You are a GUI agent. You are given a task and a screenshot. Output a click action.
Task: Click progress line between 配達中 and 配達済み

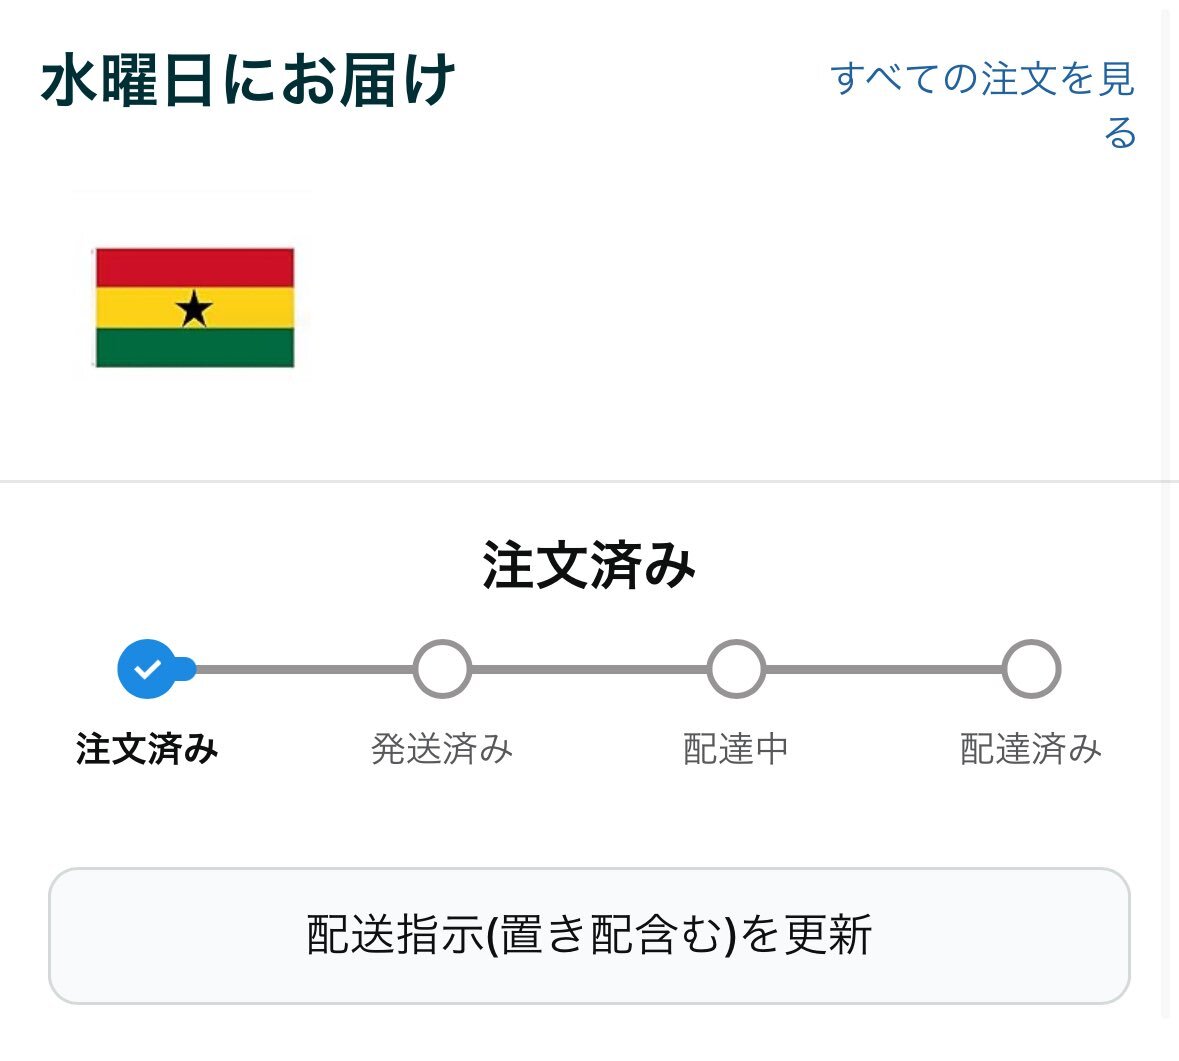point(883,668)
